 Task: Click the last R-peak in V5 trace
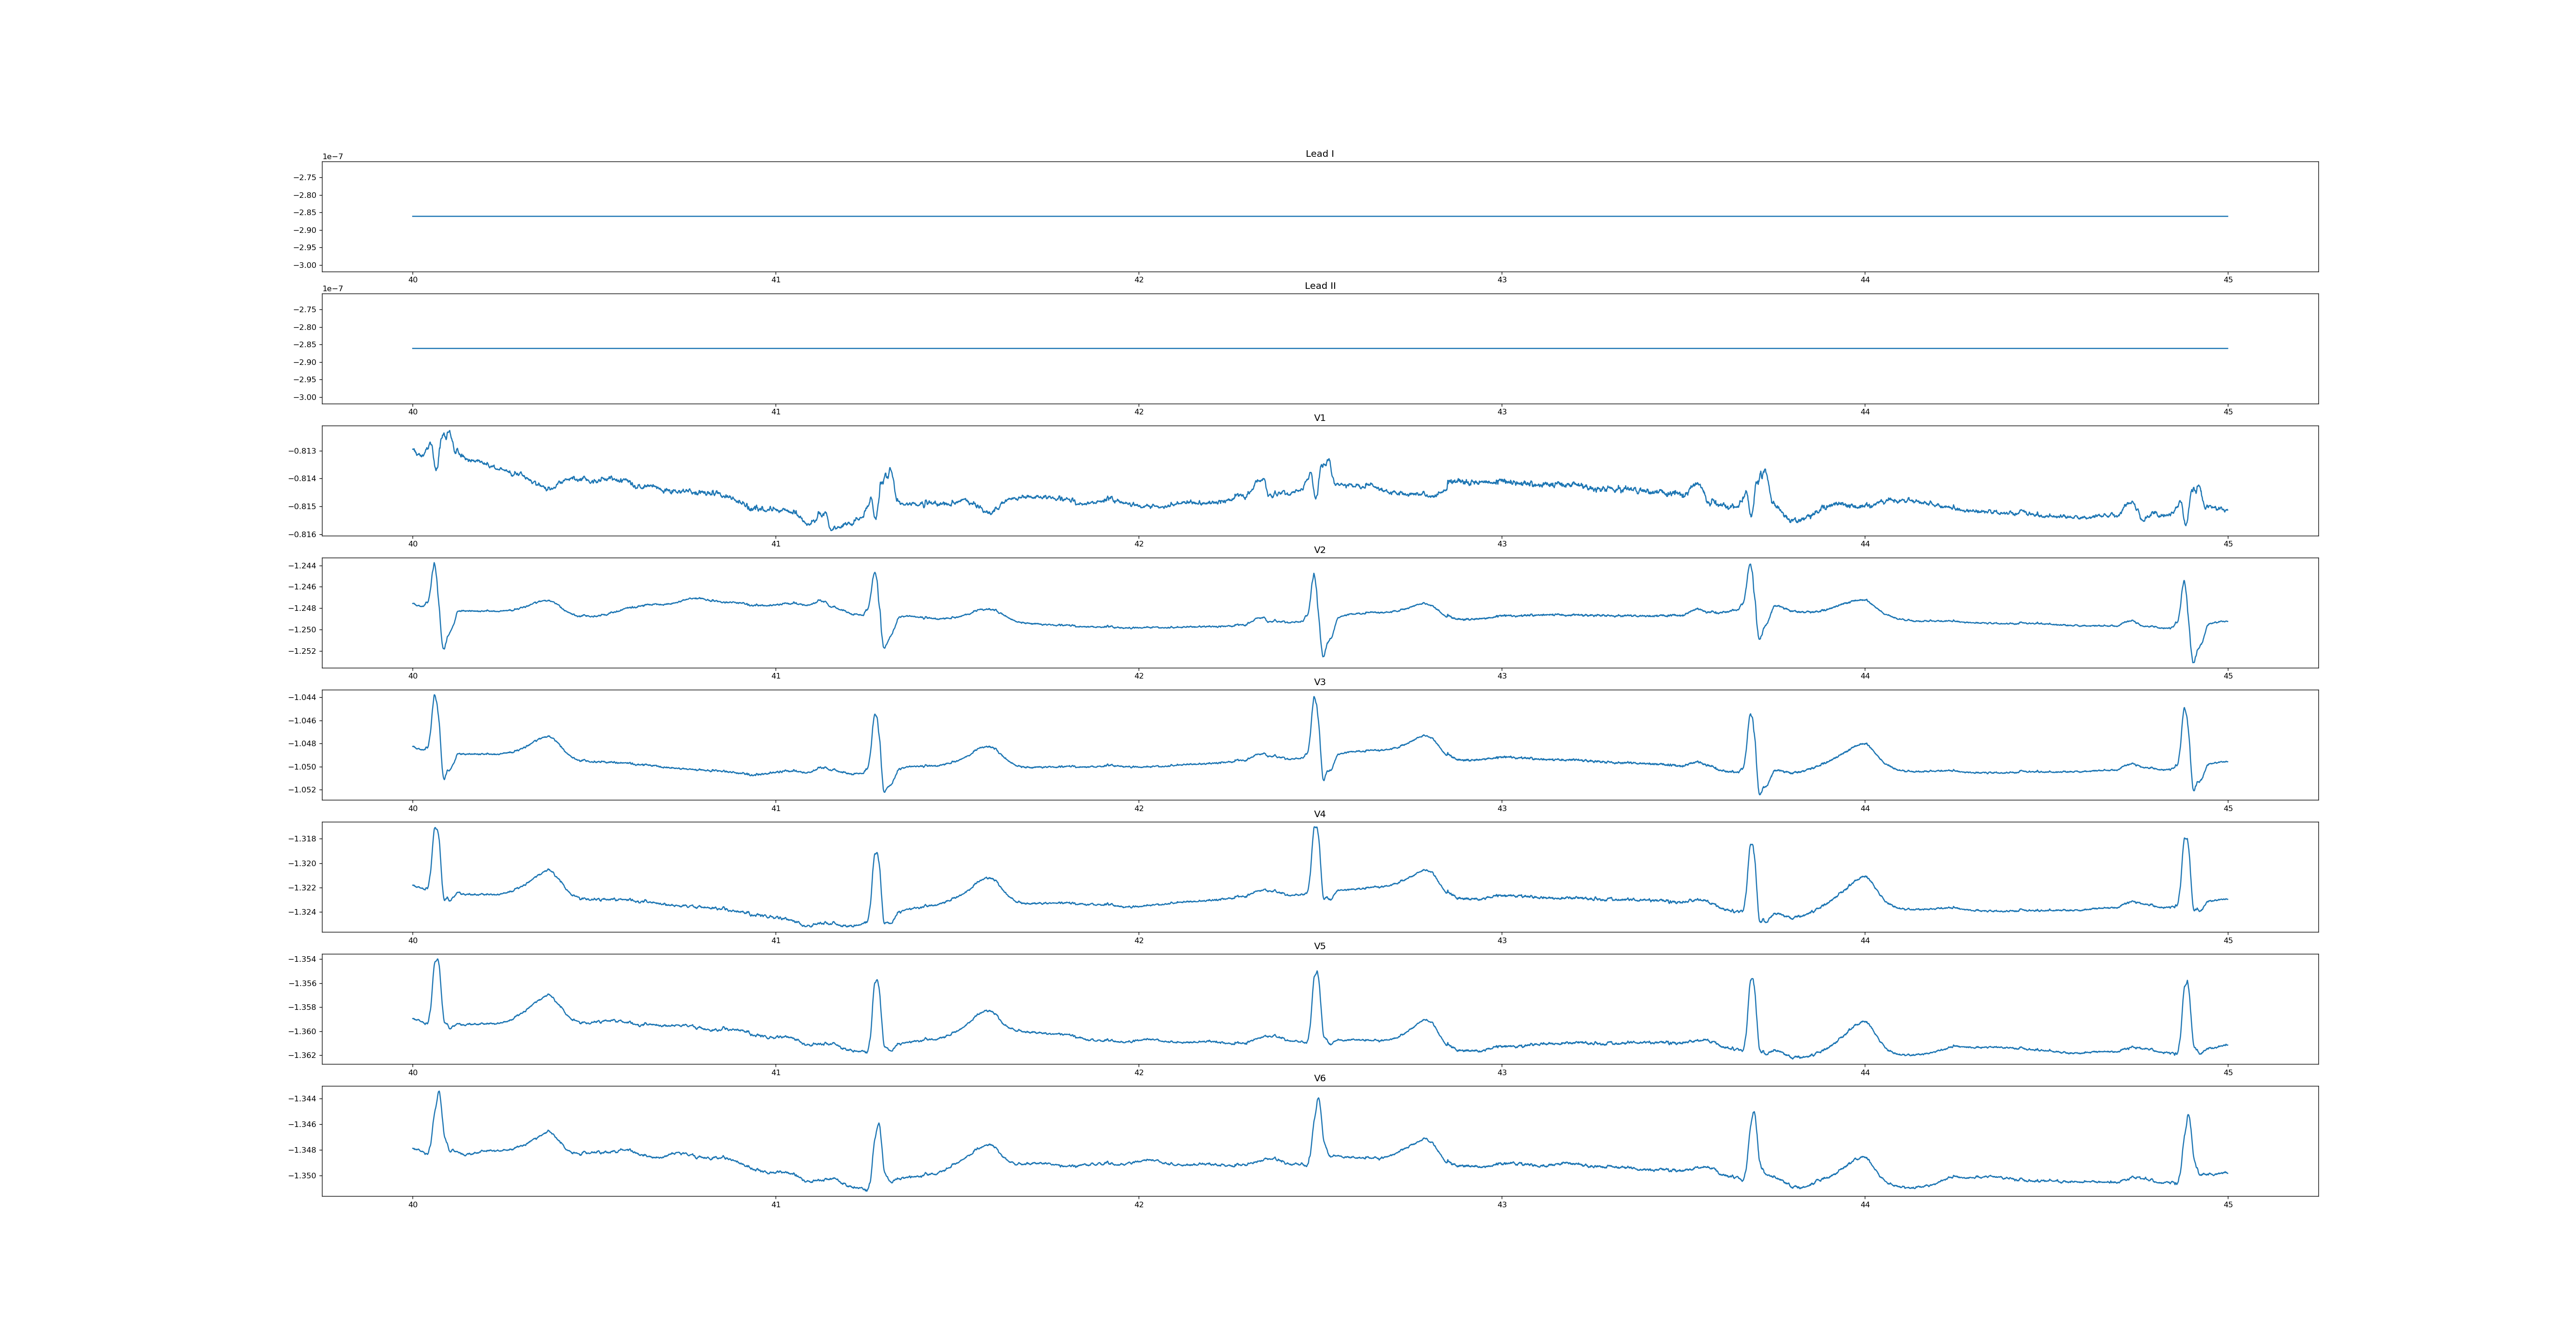pos(2187,982)
